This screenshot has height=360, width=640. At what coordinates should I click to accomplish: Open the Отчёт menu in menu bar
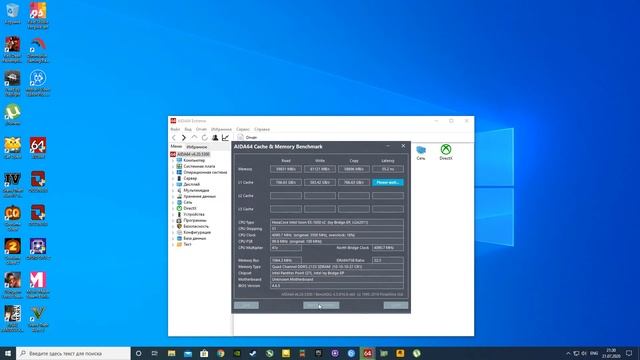[201, 129]
